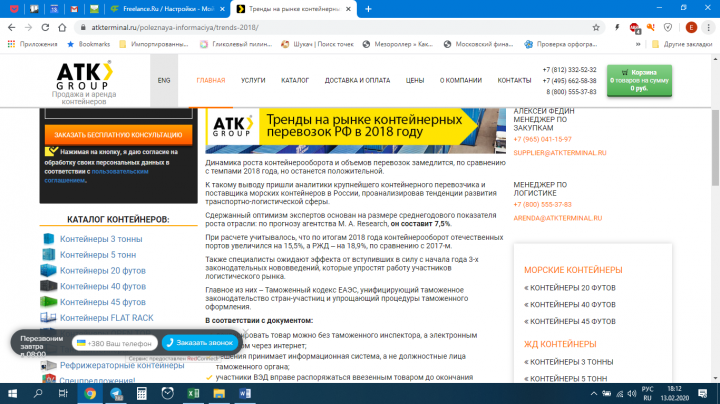The height and width of the screenshot is (404, 720).
Task: Open the Chrome profile avatar E
Action: 691,28
